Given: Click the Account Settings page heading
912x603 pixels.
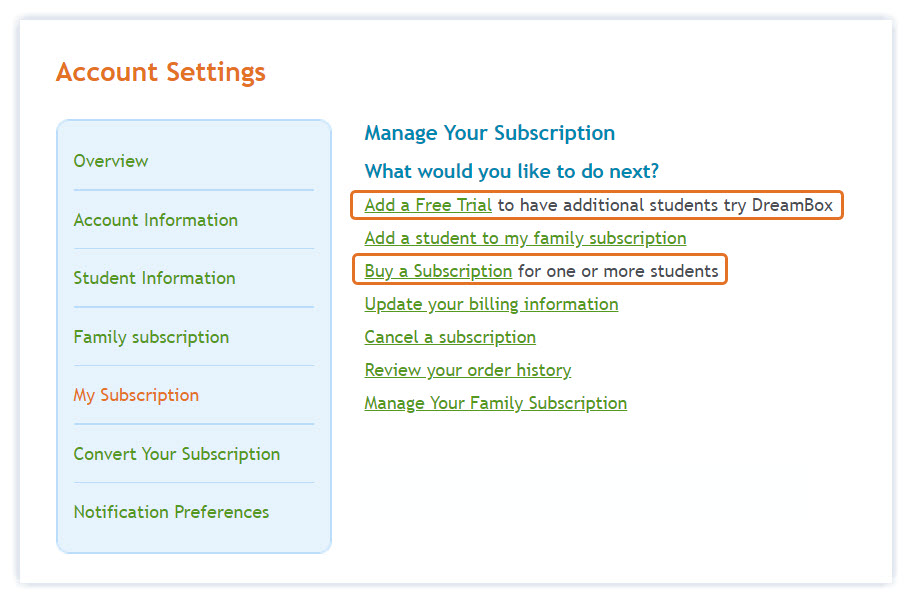Looking at the screenshot, I should [x=161, y=73].
